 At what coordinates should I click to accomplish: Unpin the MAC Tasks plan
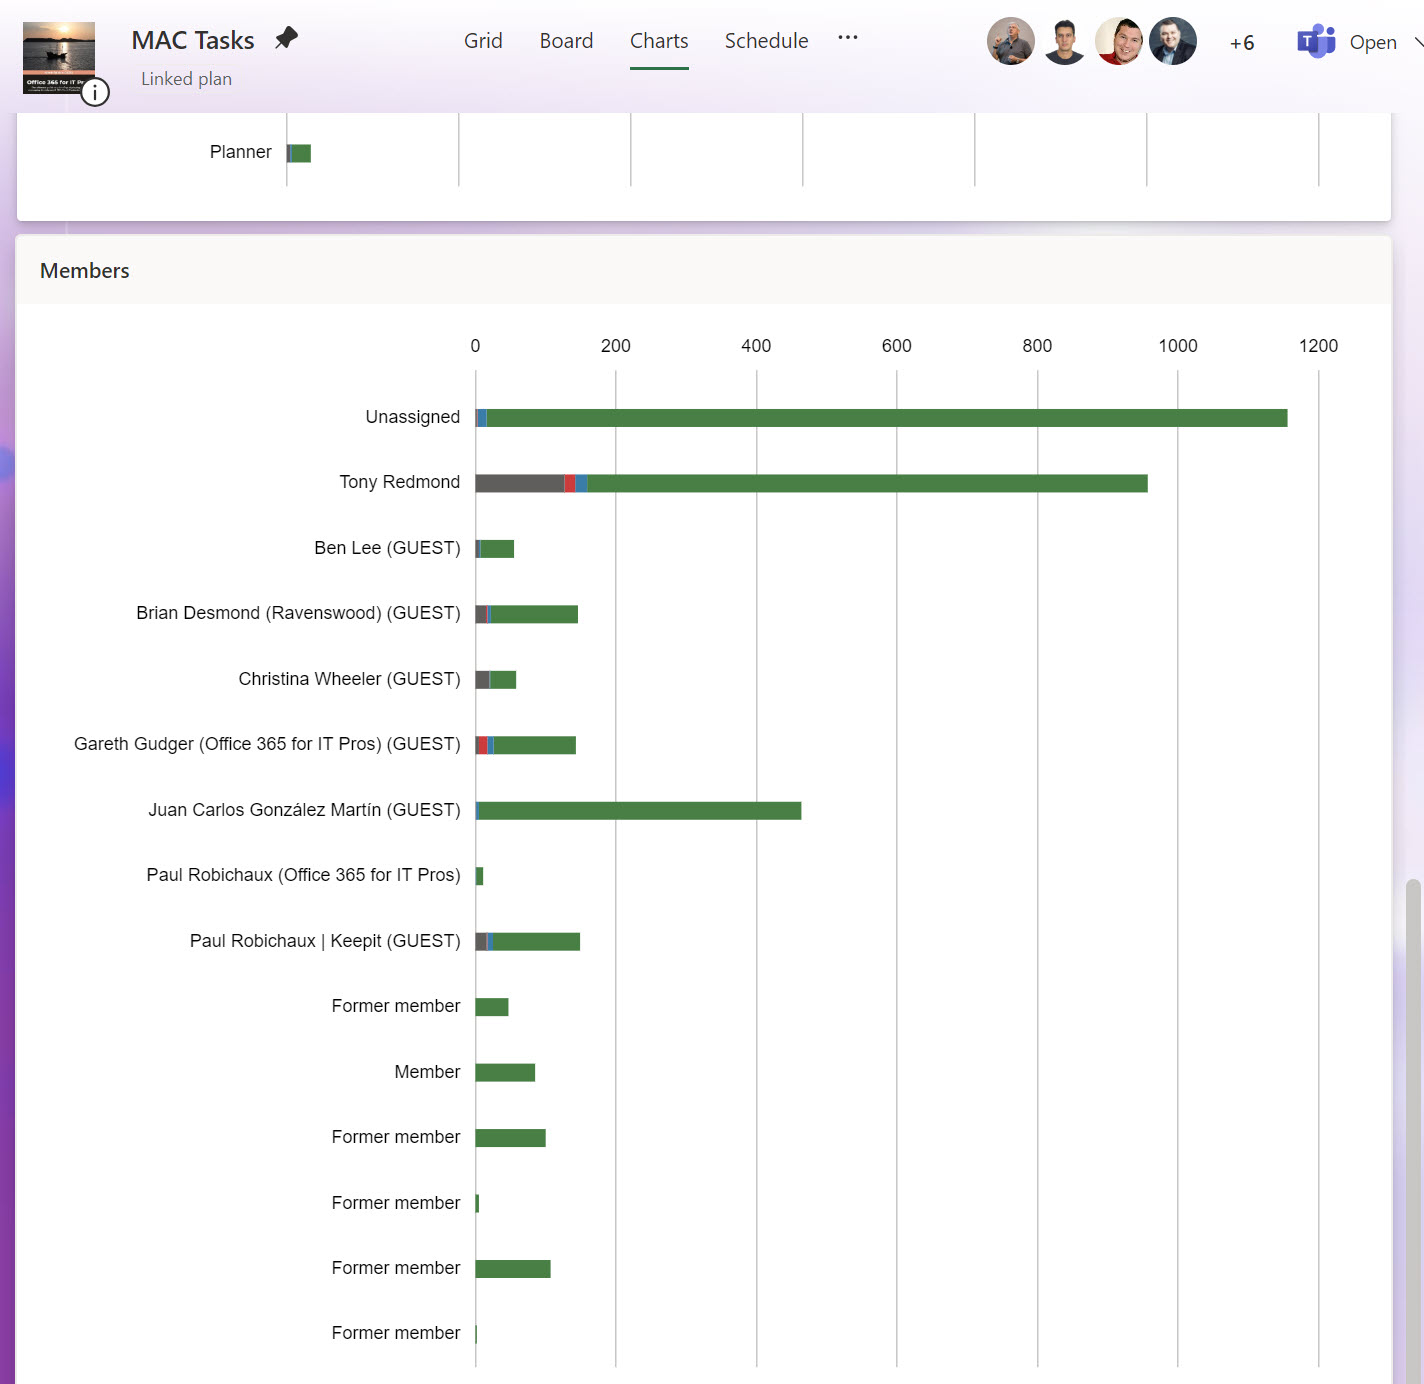286,38
